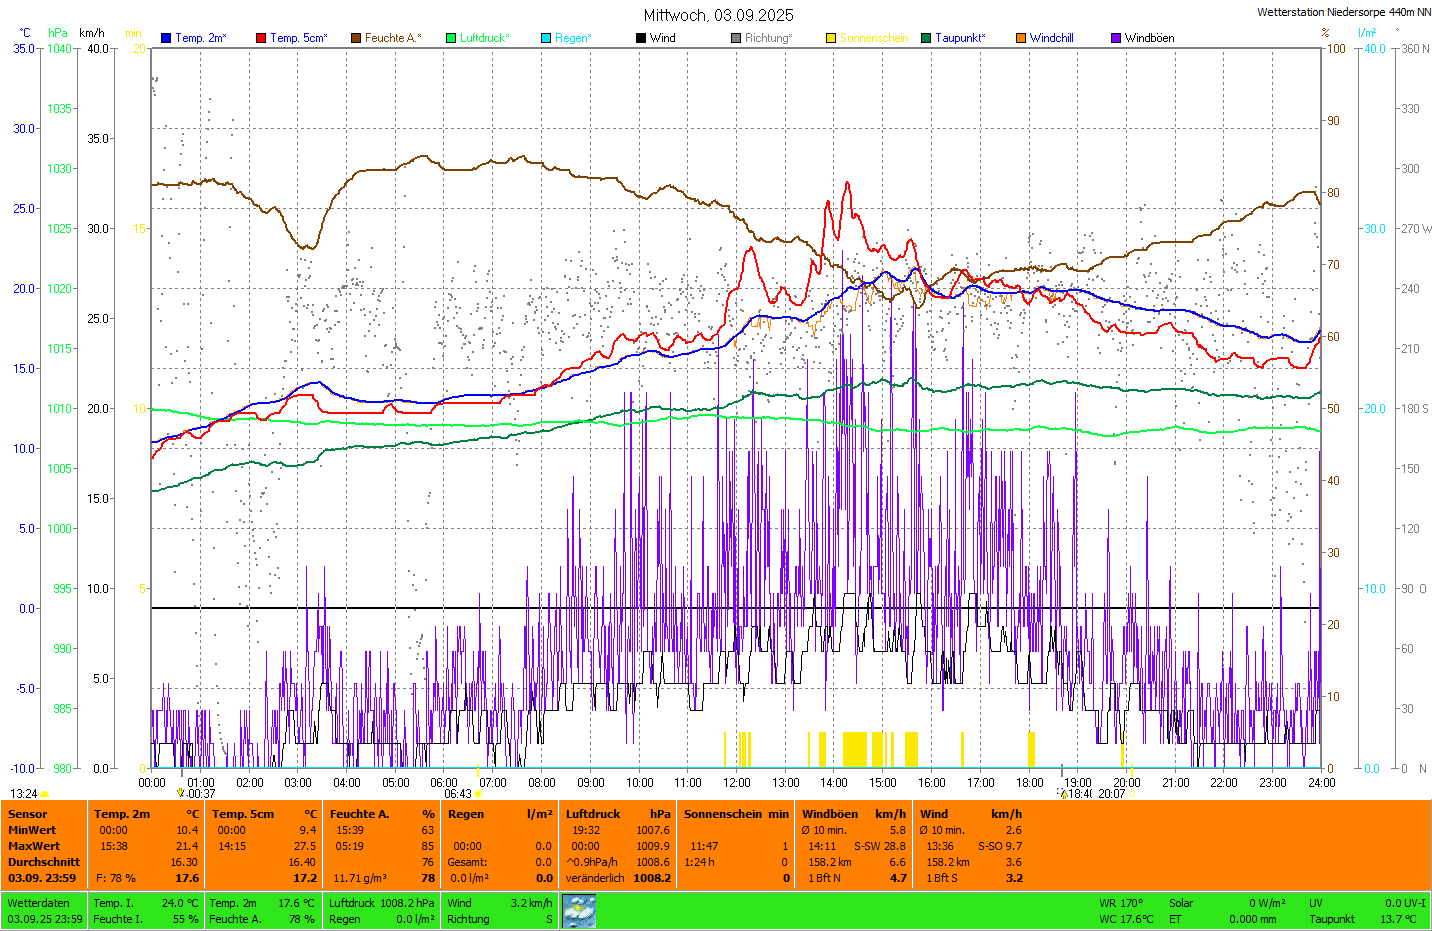
Task: Click the Richtung legend label
Action: click(768, 38)
